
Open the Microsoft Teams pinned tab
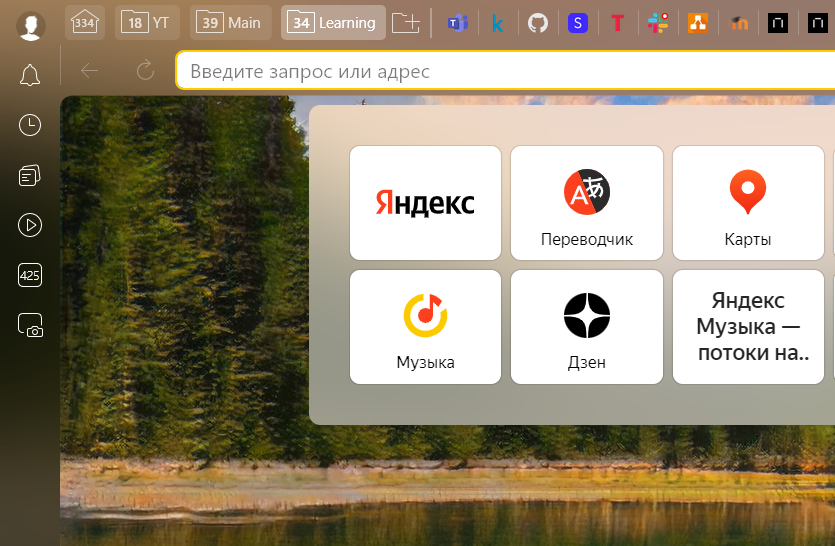pos(457,23)
